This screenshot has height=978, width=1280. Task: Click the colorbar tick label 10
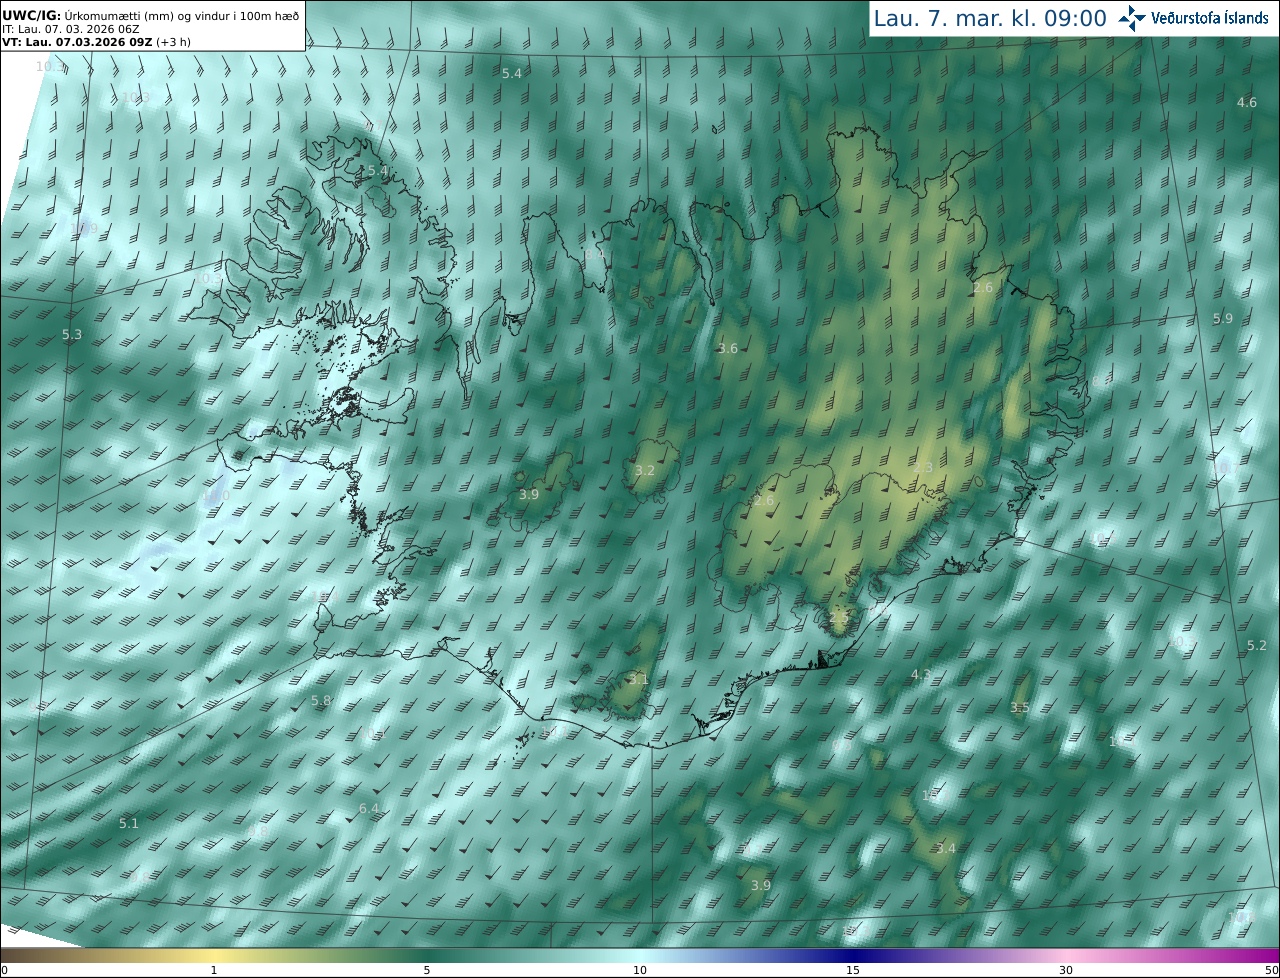[x=640, y=970]
